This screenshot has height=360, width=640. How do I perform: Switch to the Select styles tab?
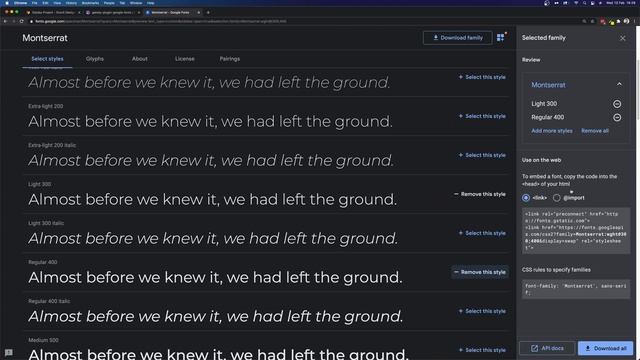pos(47,59)
